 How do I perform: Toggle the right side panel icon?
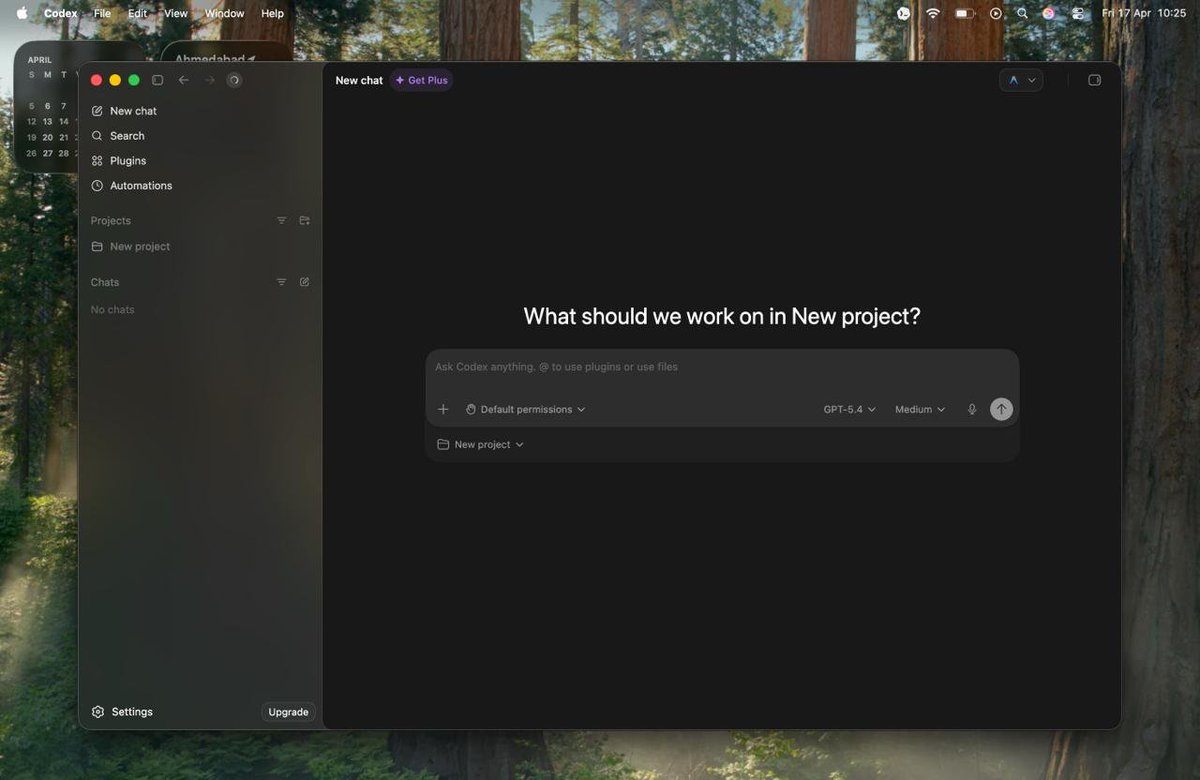coord(1094,80)
